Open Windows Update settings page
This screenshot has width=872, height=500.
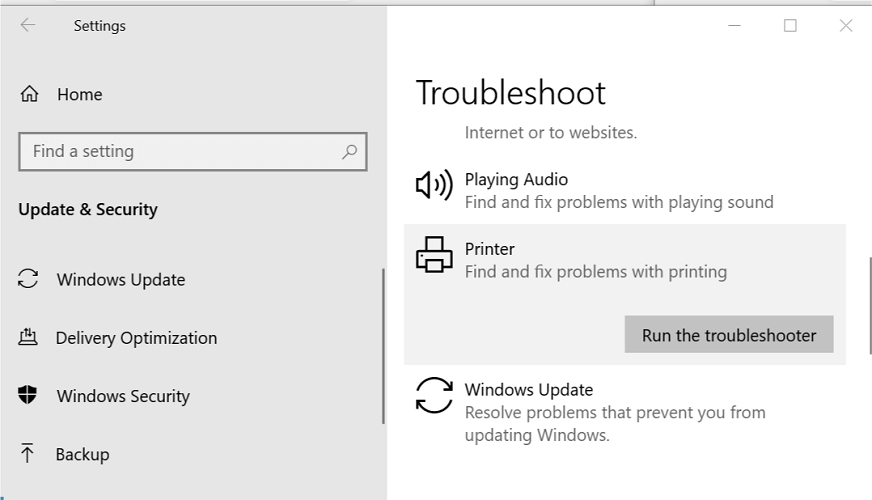[121, 279]
